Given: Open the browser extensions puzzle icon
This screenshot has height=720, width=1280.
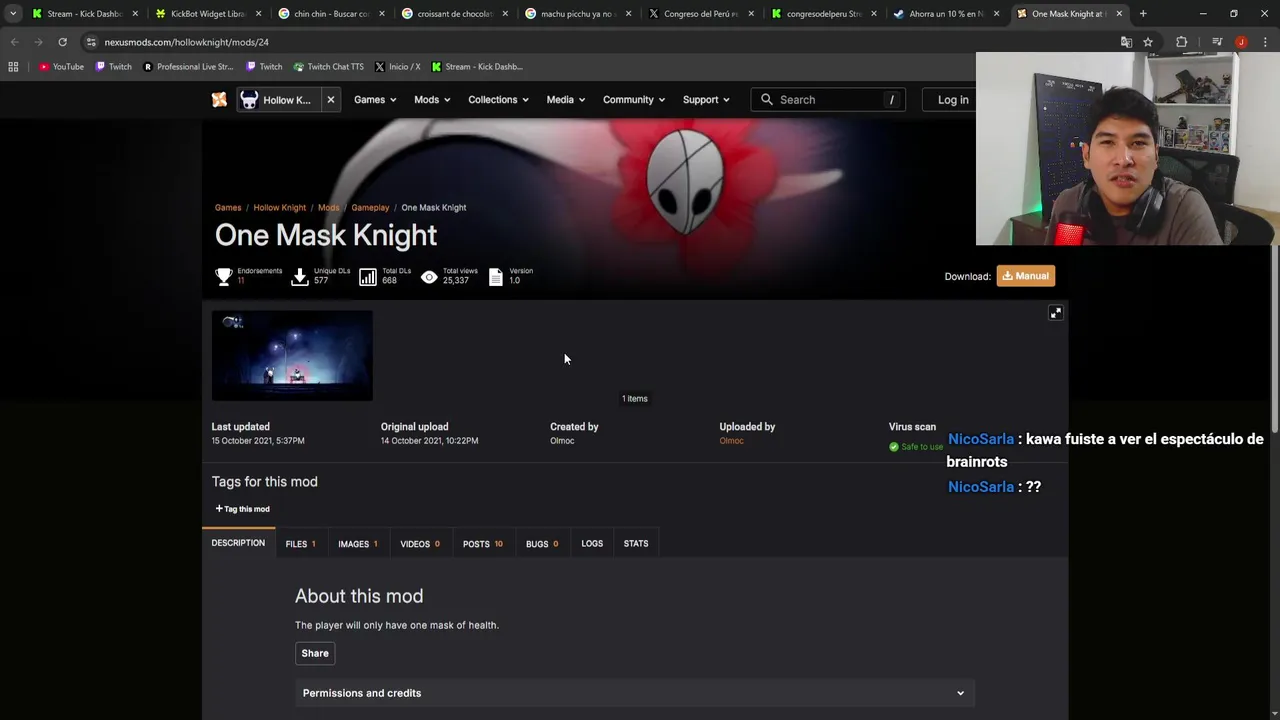Looking at the screenshot, I should click(1182, 42).
